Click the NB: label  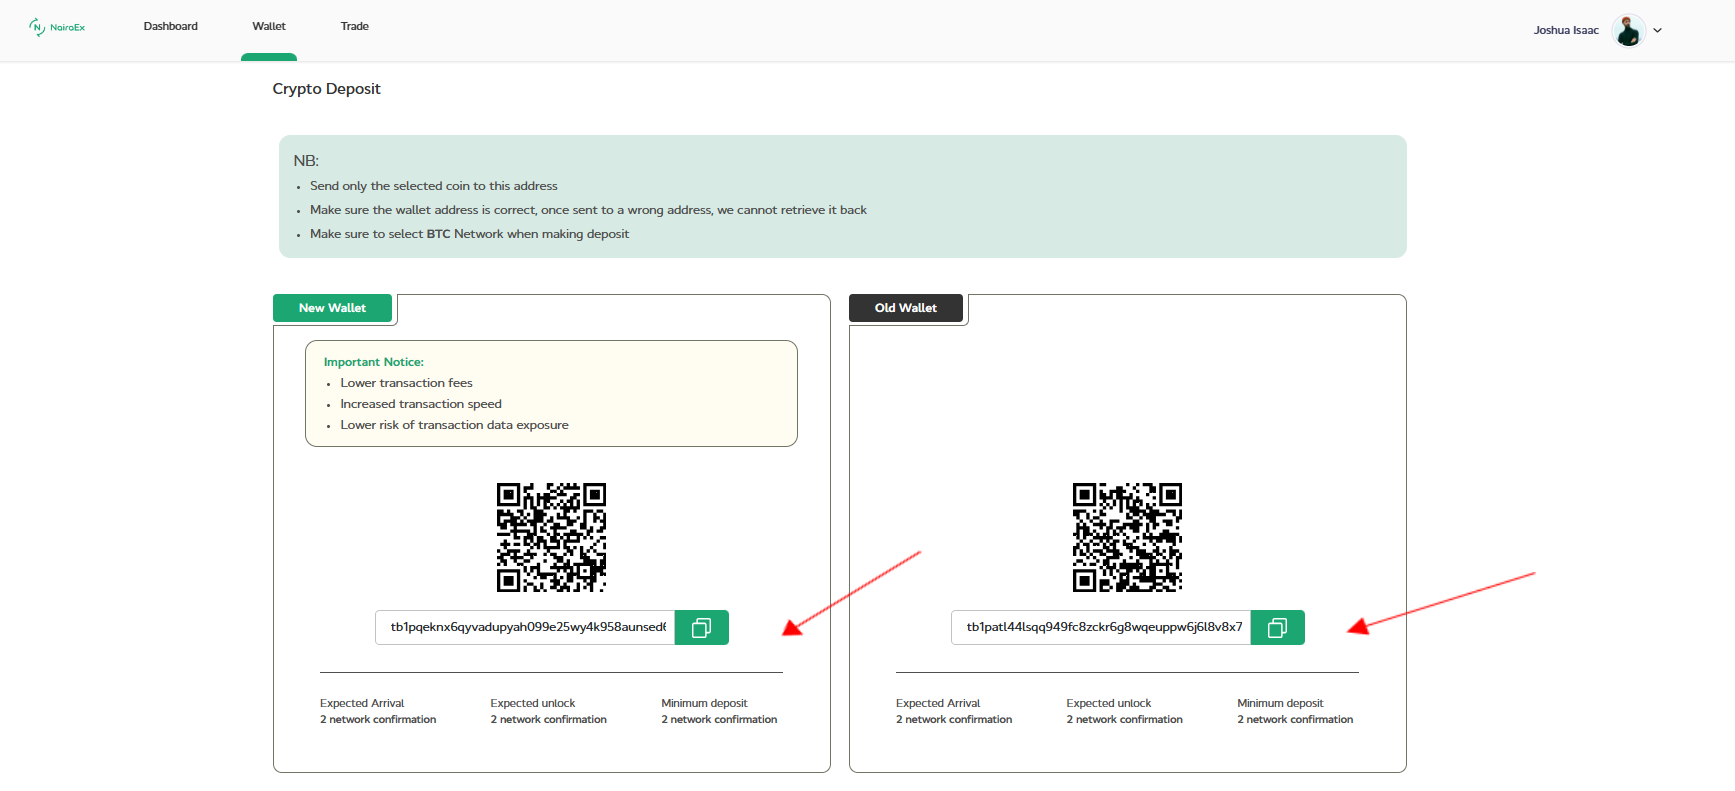306,161
